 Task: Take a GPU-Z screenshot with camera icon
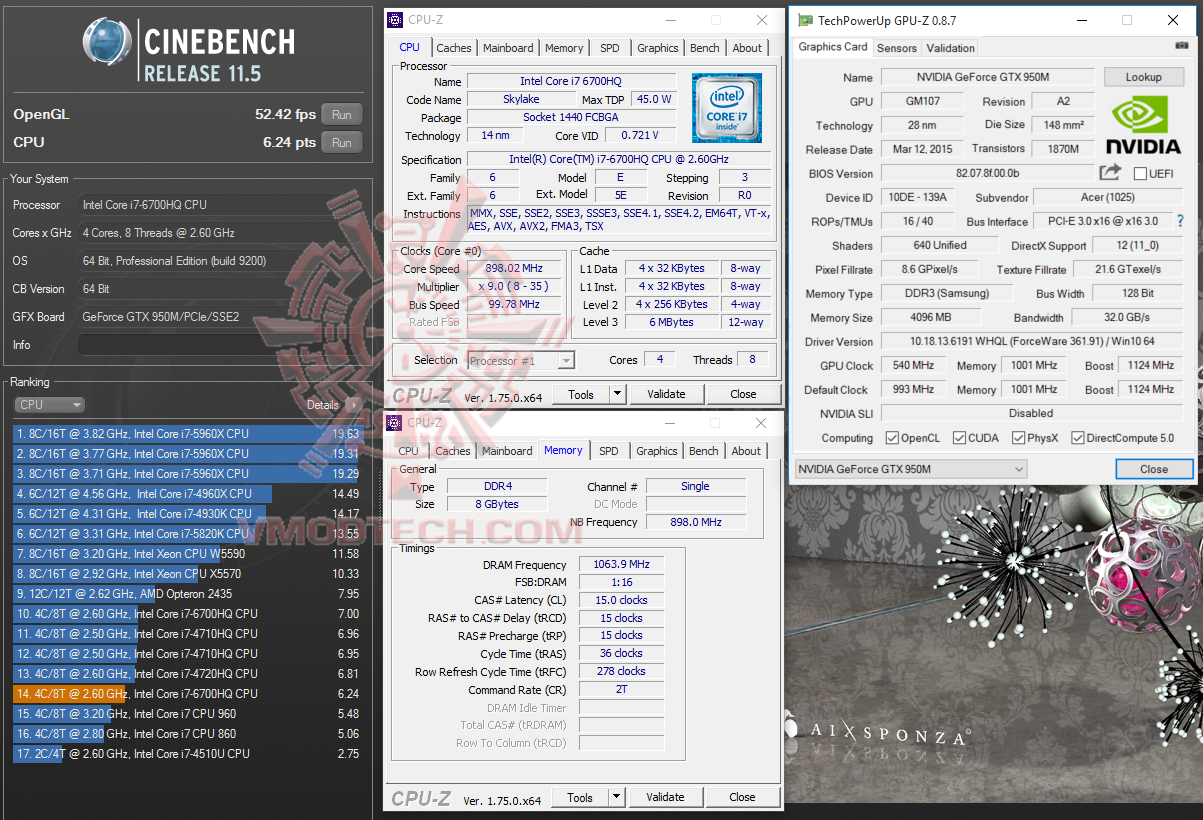click(x=1182, y=46)
